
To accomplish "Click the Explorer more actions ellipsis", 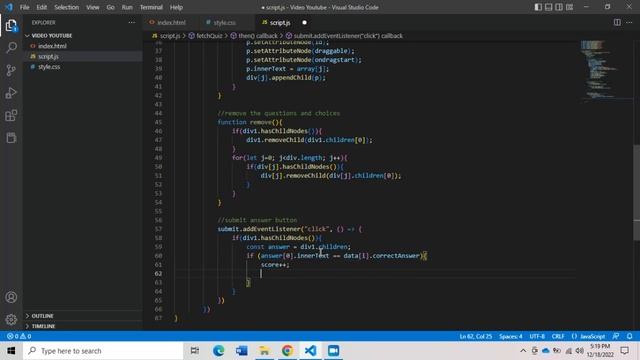I will tap(131, 22).
